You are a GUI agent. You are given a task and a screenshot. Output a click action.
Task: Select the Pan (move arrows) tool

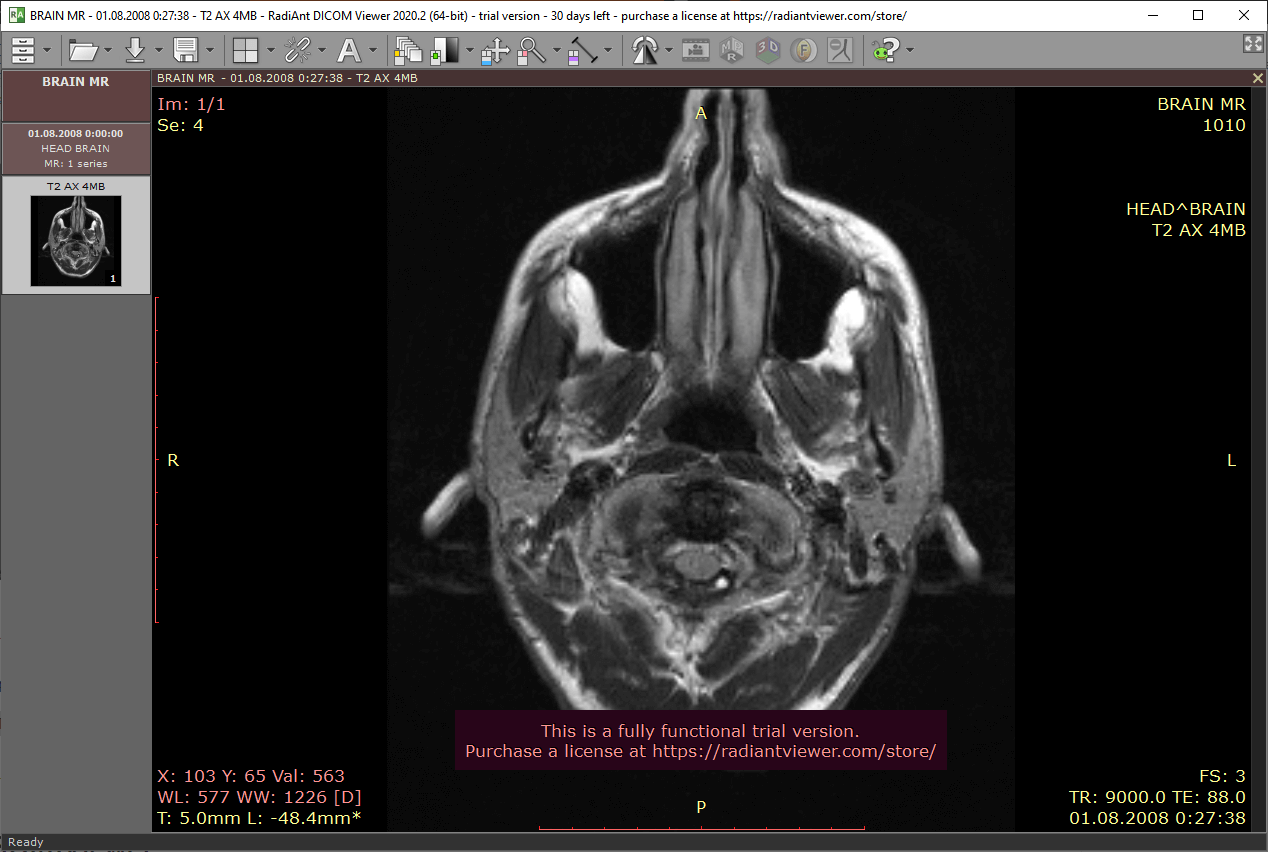click(495, 50)
